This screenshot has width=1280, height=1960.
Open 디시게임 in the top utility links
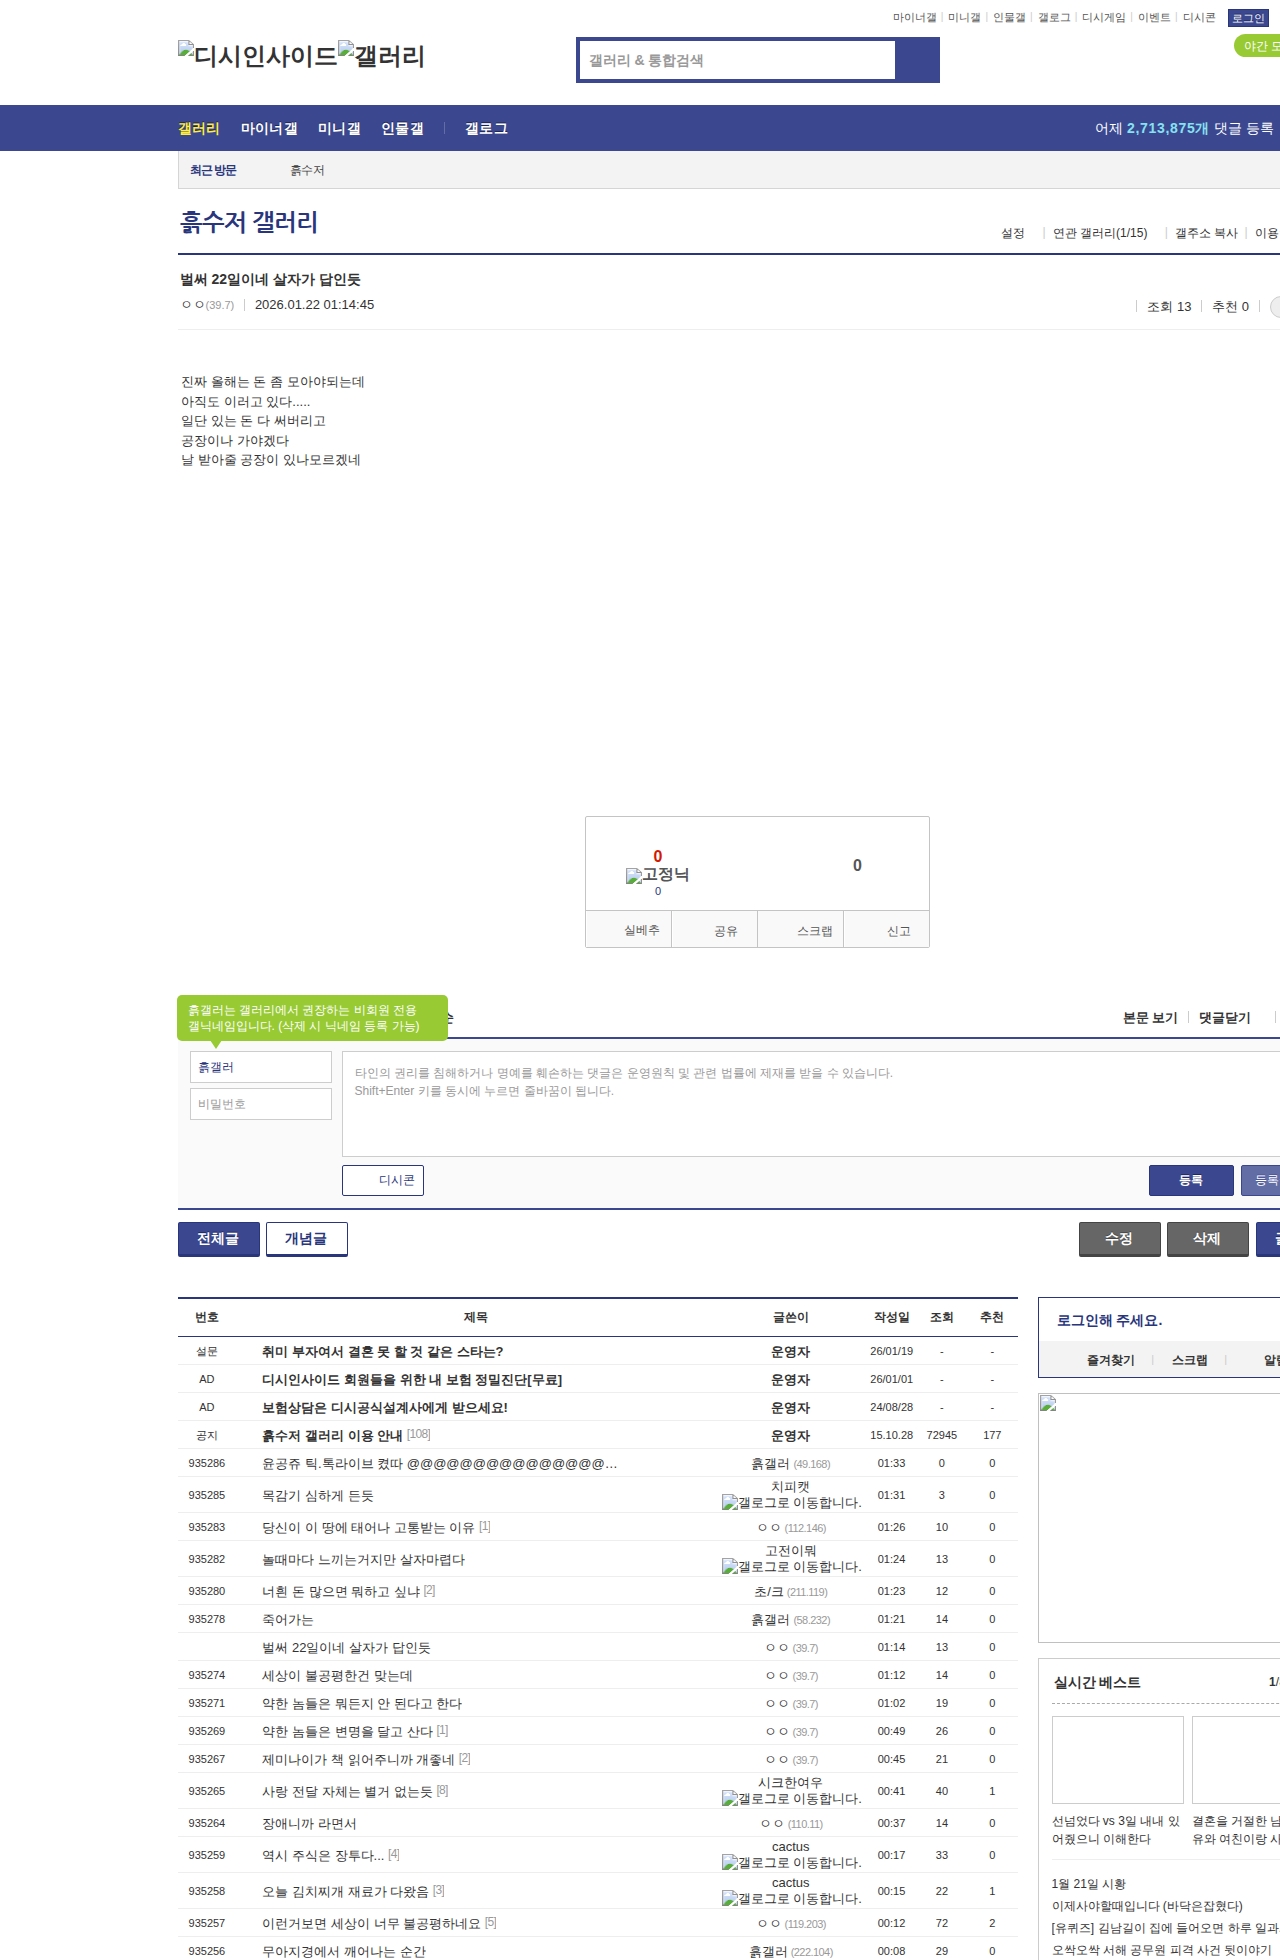1104,18
